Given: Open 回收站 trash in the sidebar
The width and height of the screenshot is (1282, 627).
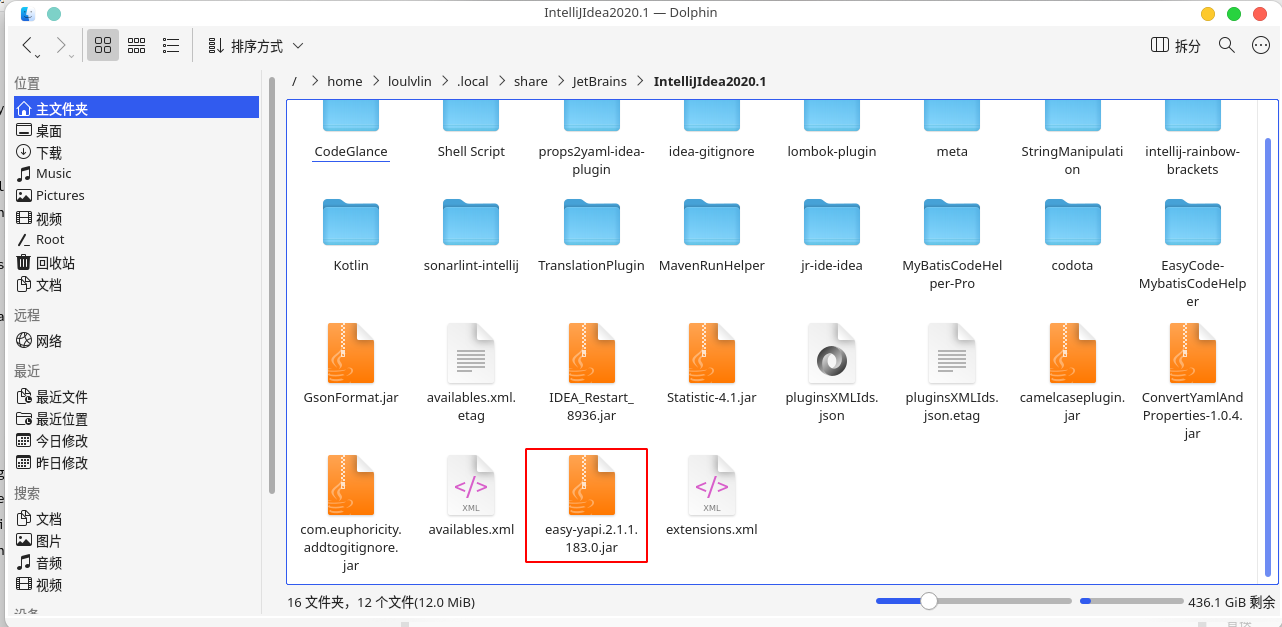Looking at the screenshot, I should [136, 262].
